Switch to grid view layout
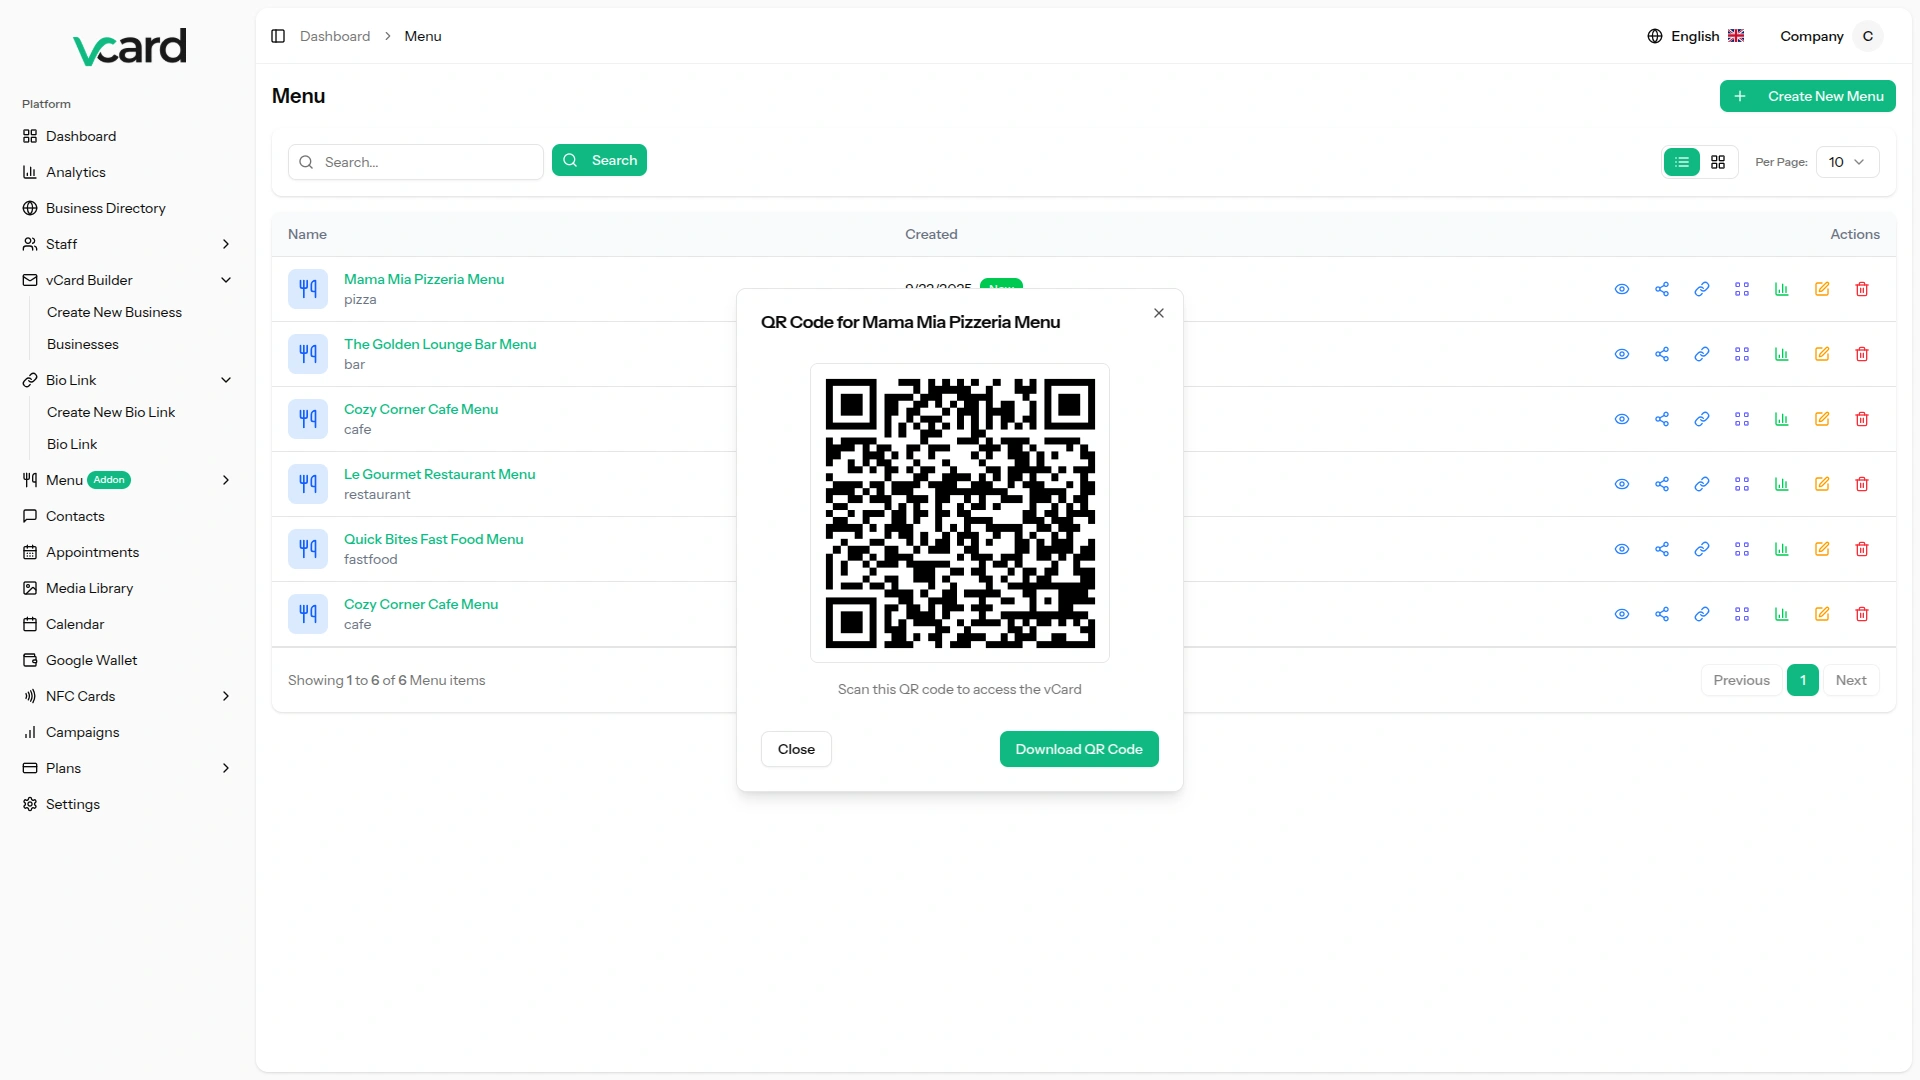Viewport: 1920px width, 1080px height. coord(1718,162)
